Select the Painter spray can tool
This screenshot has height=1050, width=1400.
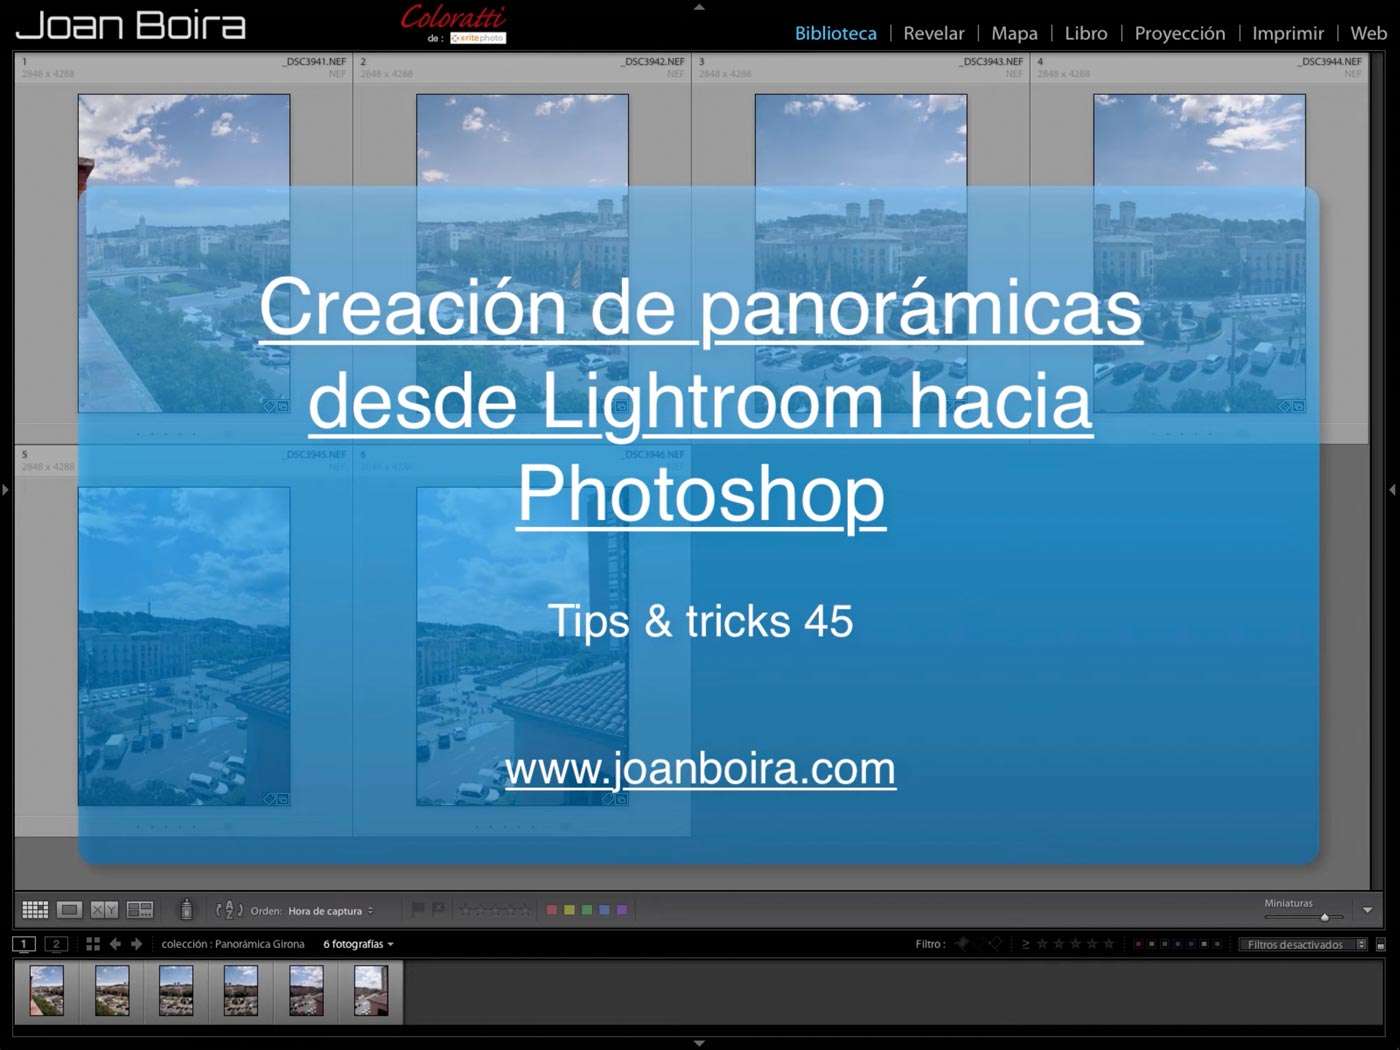click(186, 909)
